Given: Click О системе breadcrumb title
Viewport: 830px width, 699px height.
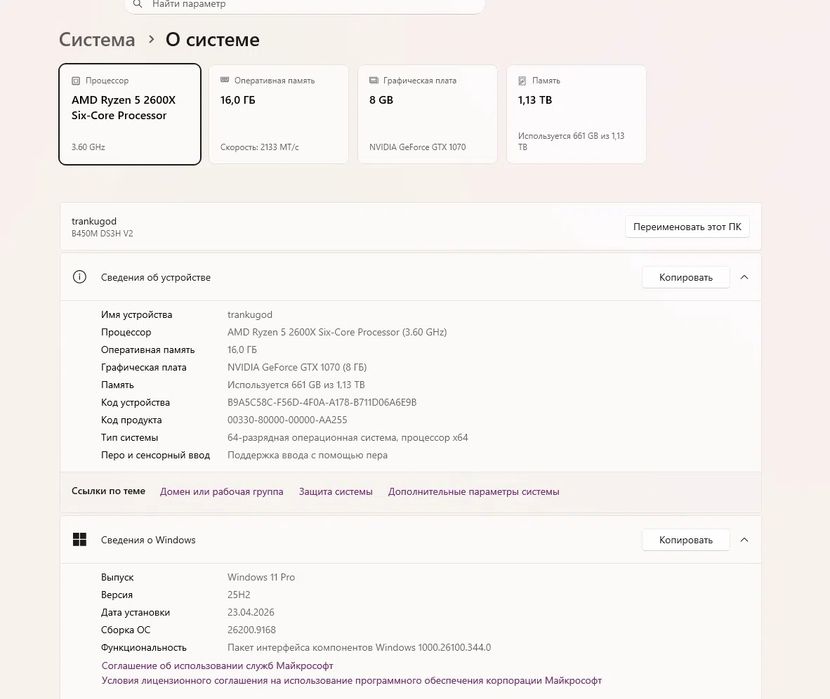Looking at the screenshot, I should (x=212, y=40).
